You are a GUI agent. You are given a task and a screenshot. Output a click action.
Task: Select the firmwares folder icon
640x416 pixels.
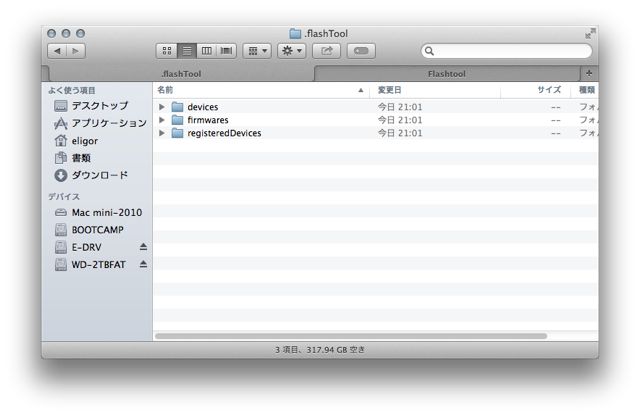pos(177,120)
